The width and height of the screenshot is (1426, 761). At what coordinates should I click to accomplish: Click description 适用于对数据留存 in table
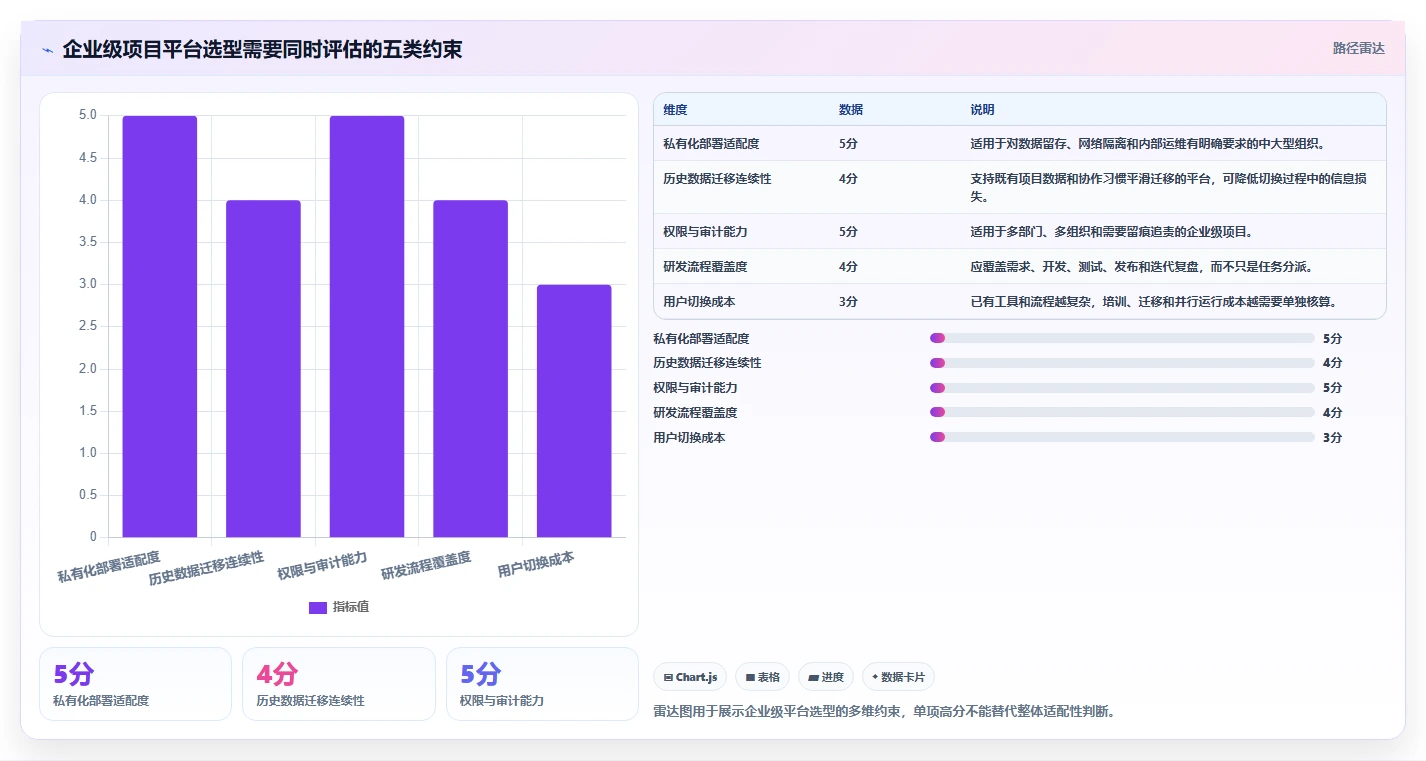[1147, 144]
